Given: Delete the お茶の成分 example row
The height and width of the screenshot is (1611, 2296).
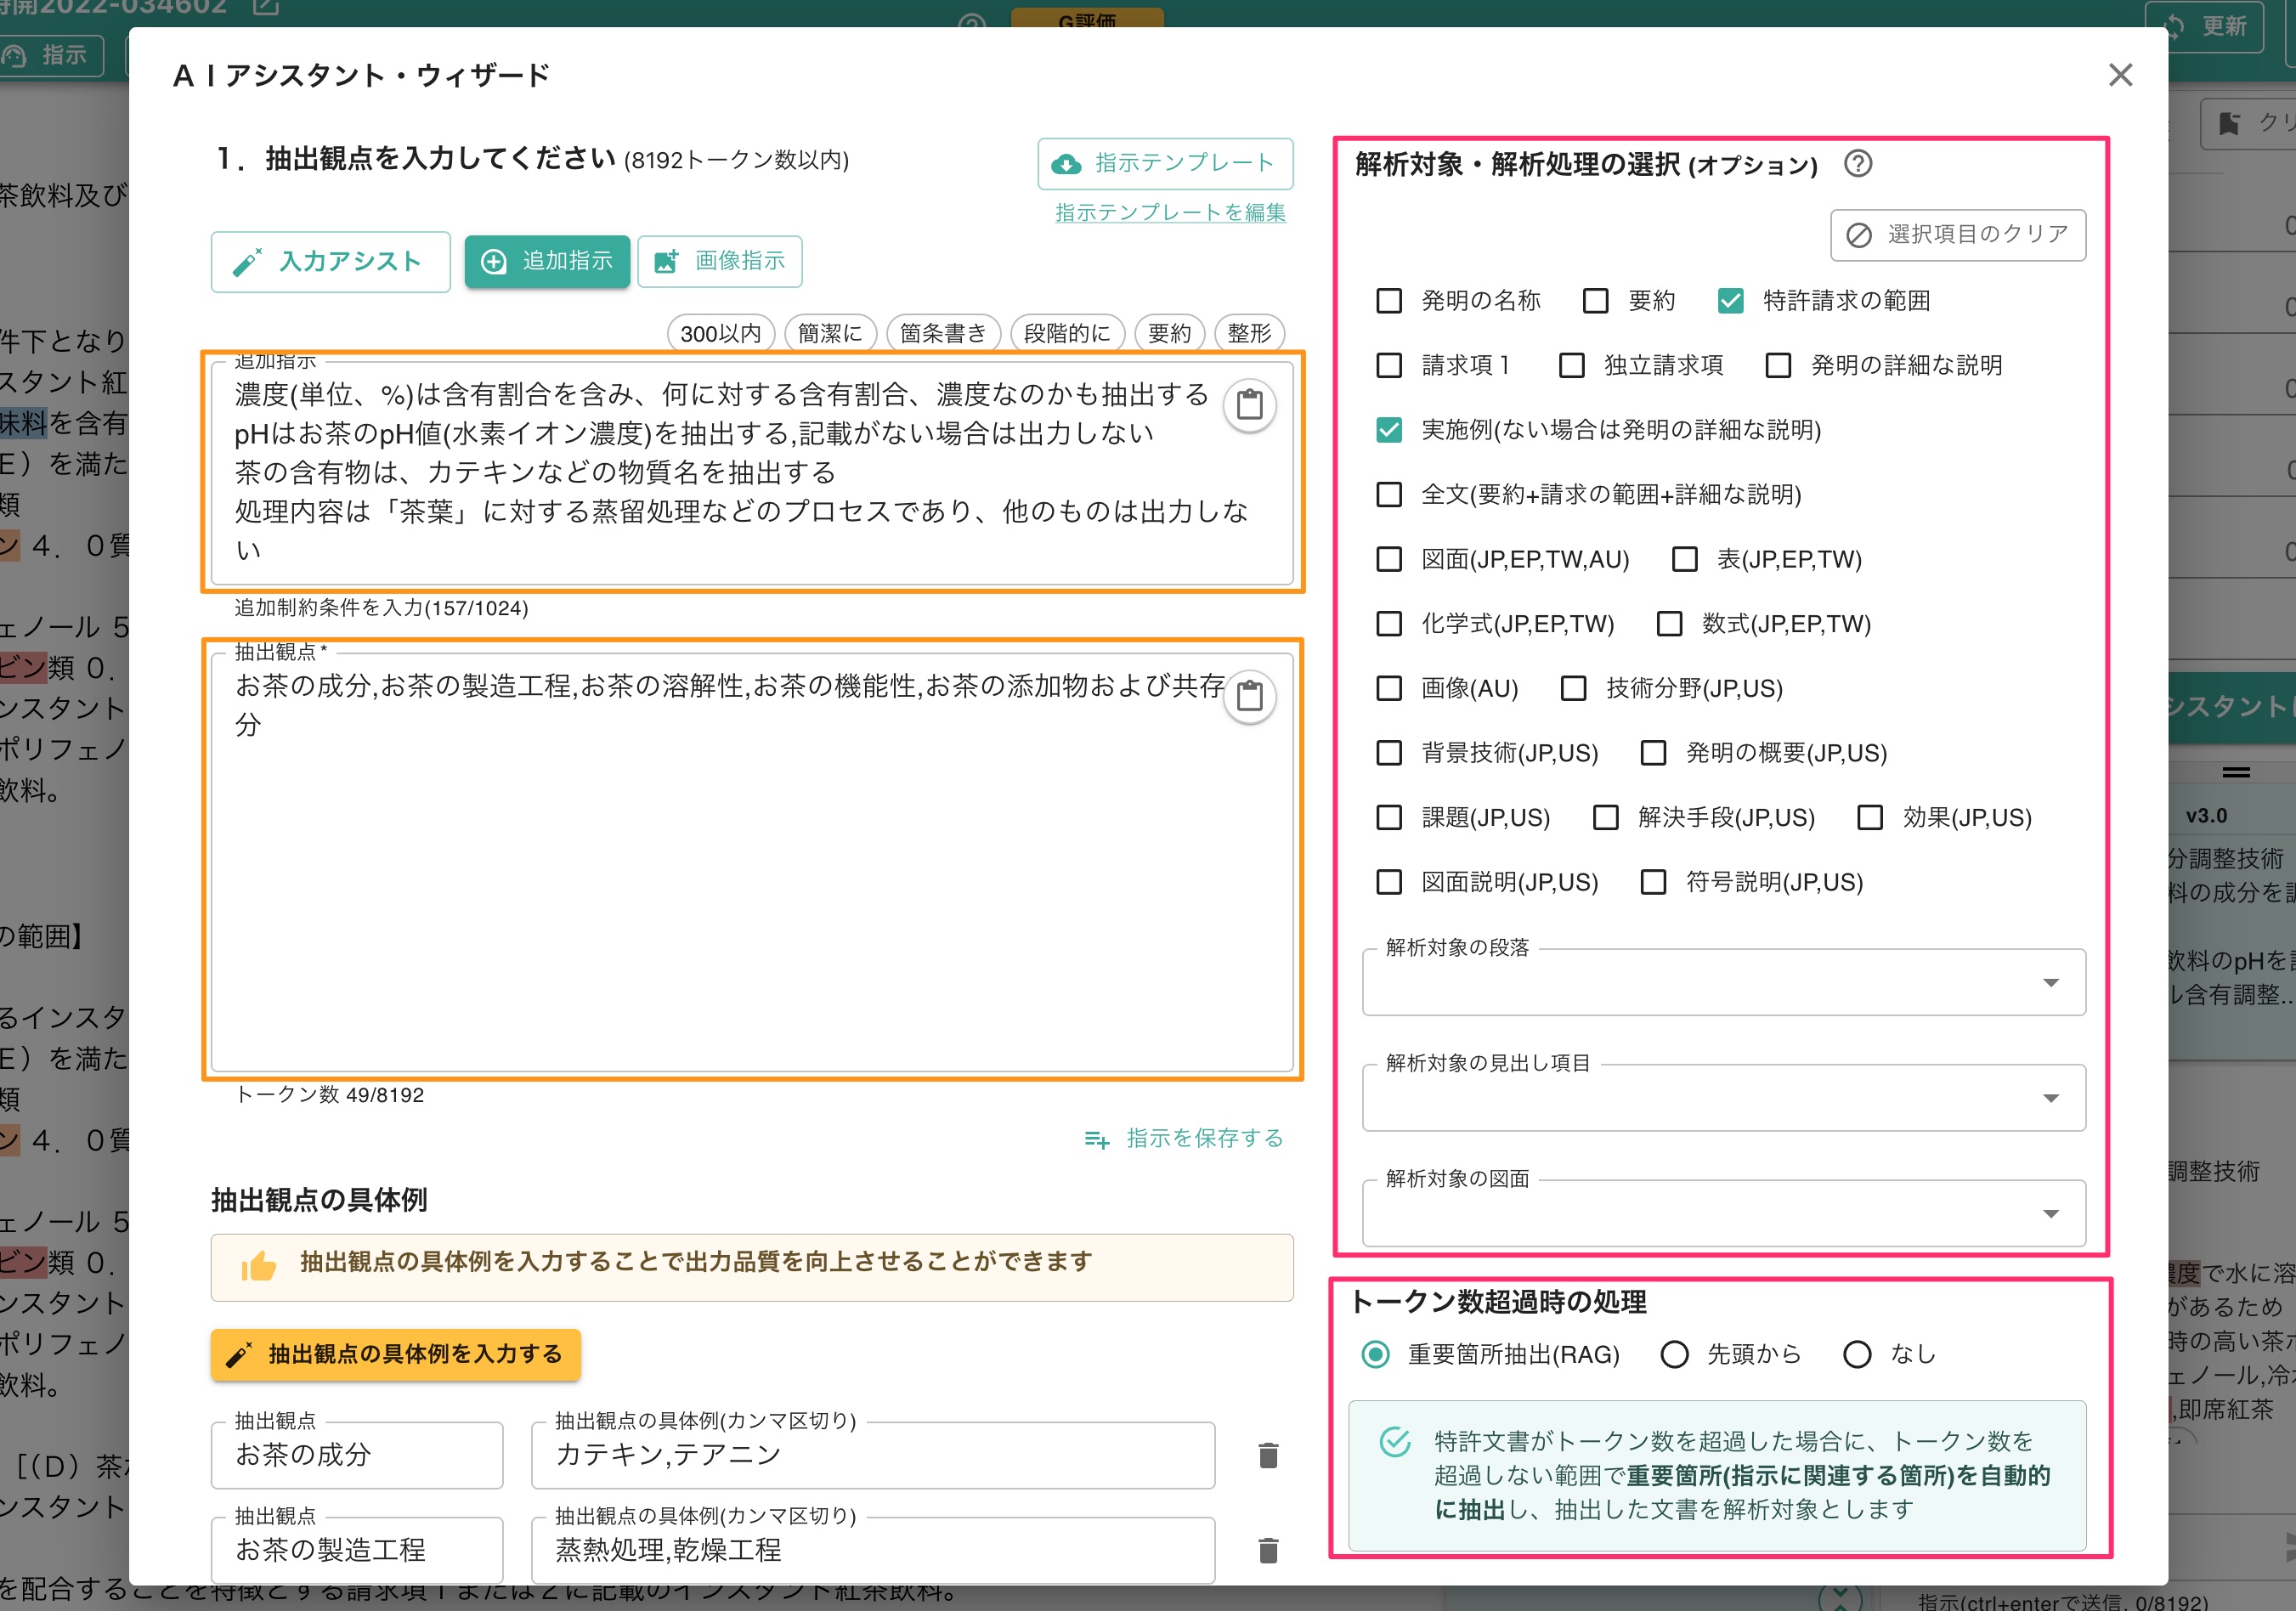Looking at the screenshot, I should tap(1268, 1455).
